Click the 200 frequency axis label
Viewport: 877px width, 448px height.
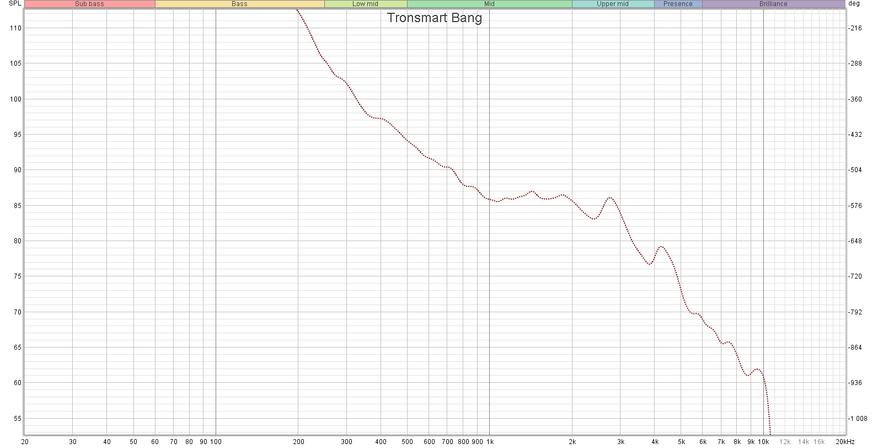298,442
